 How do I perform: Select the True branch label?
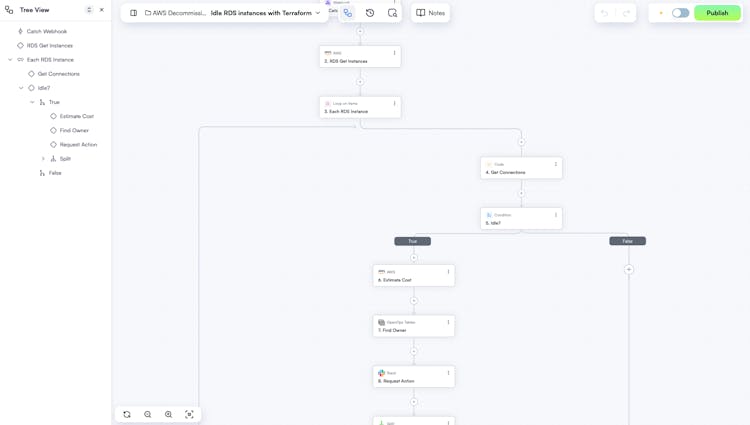[x=412, y=241]
